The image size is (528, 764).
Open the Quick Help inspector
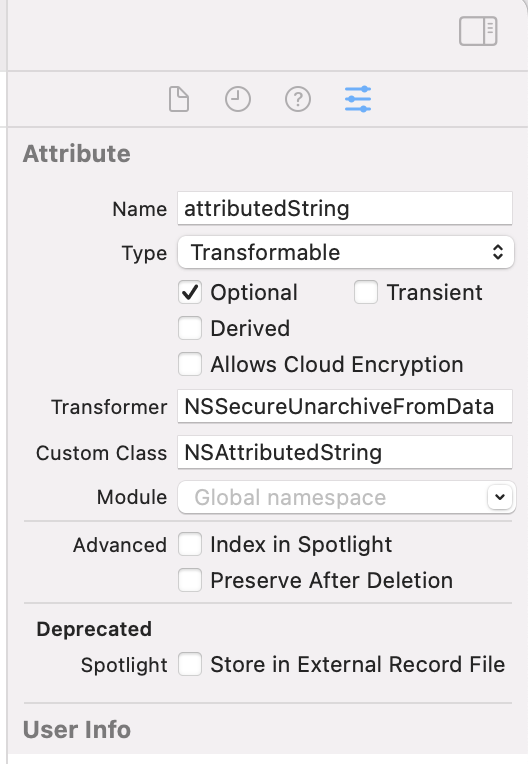click(x=298, y=99)
